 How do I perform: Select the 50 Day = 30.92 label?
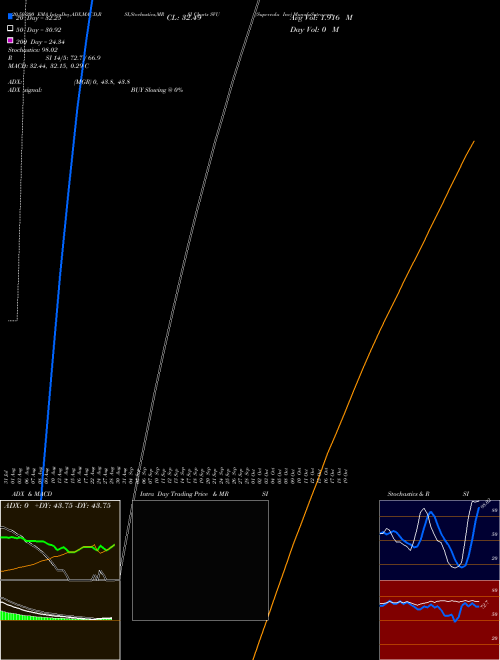pyautogui.click(x=38, y=30)
